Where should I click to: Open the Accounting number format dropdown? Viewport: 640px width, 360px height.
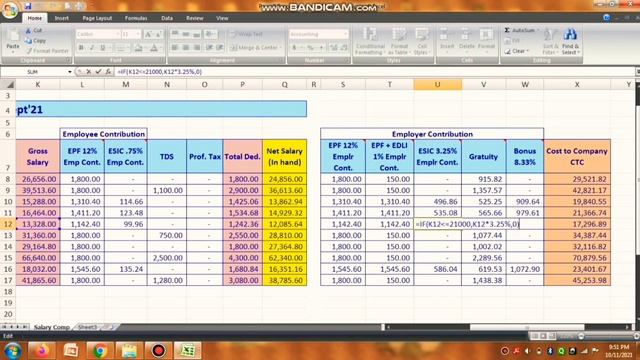tap(346, 34)
